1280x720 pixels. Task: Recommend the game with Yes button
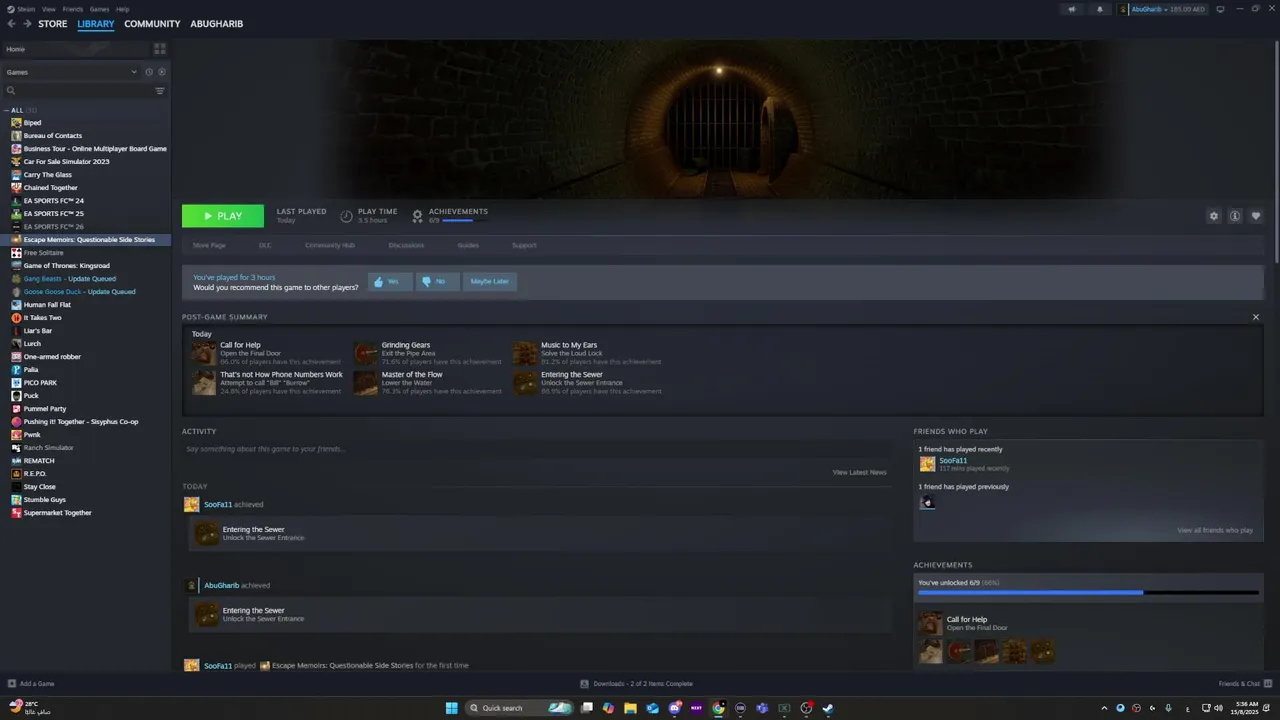[390, 282]
